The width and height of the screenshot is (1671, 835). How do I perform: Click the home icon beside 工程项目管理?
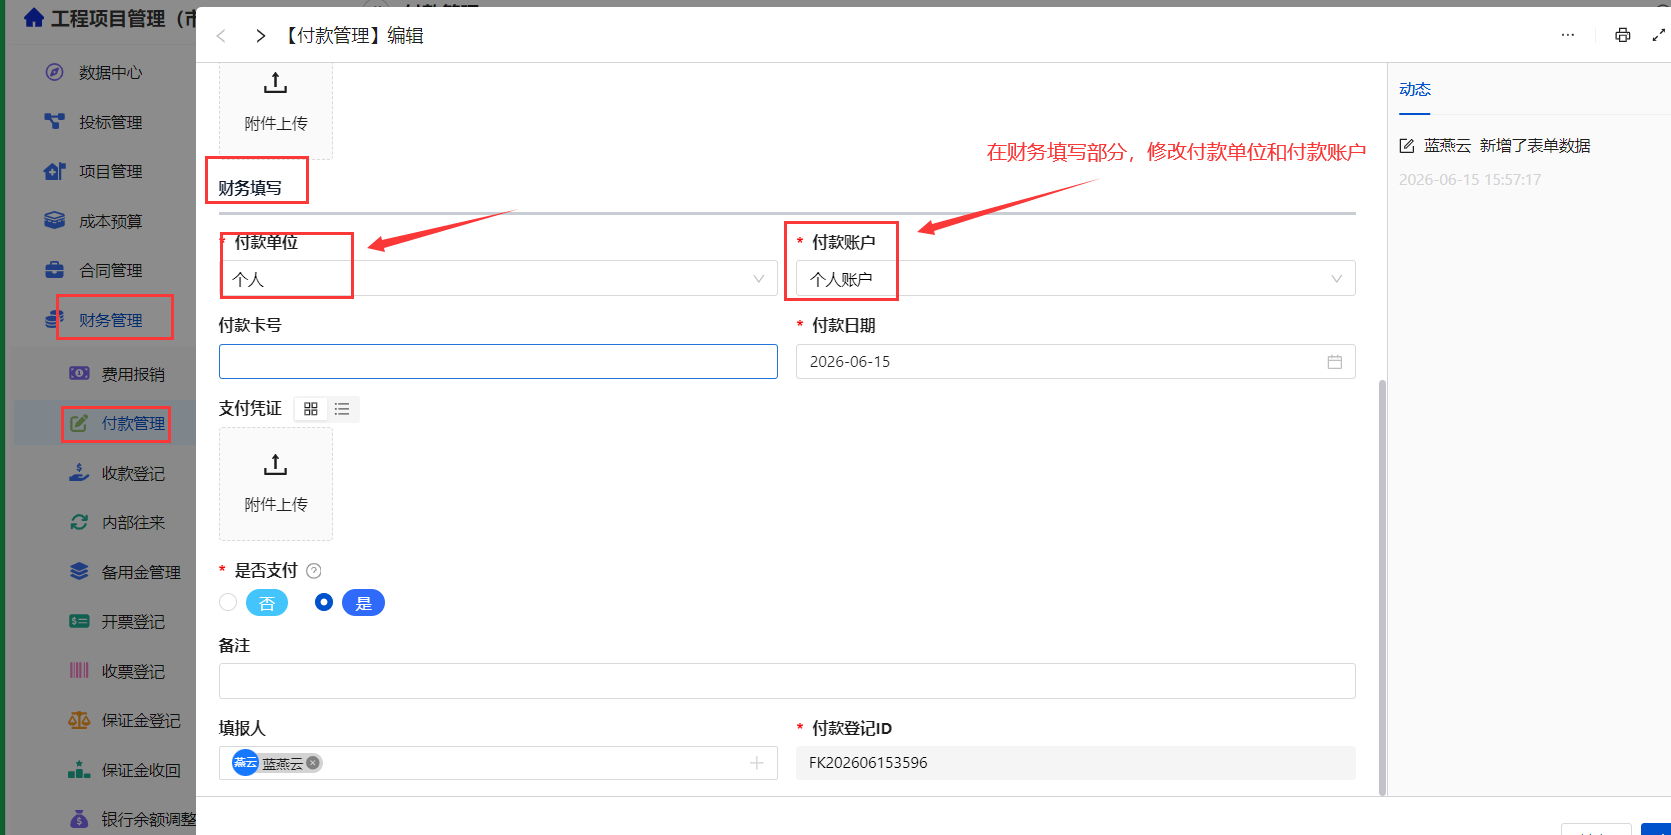click(34, 18)
